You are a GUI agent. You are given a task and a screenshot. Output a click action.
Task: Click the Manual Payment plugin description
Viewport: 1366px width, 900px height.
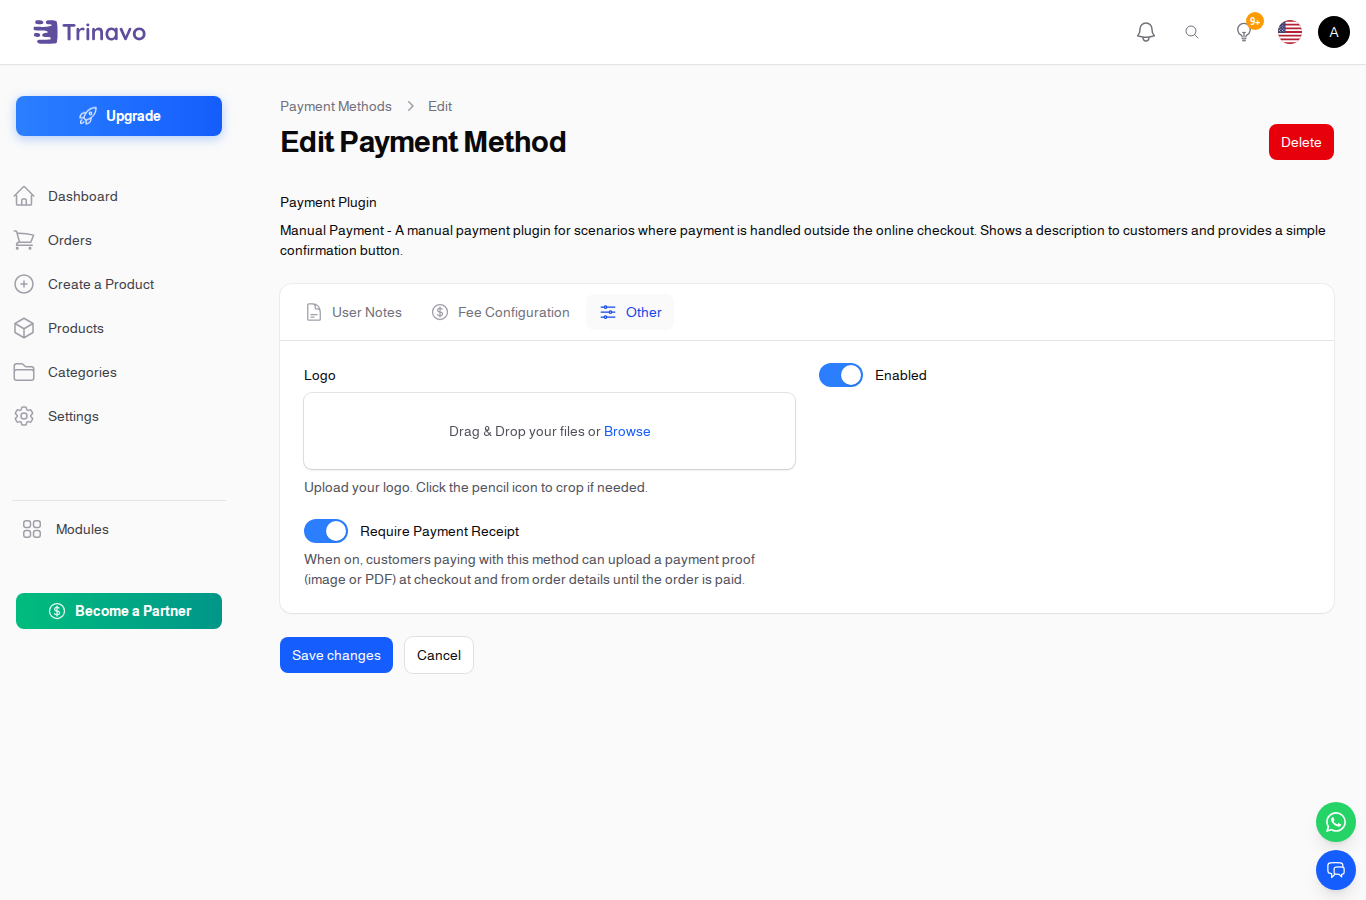tap(803, 240)
